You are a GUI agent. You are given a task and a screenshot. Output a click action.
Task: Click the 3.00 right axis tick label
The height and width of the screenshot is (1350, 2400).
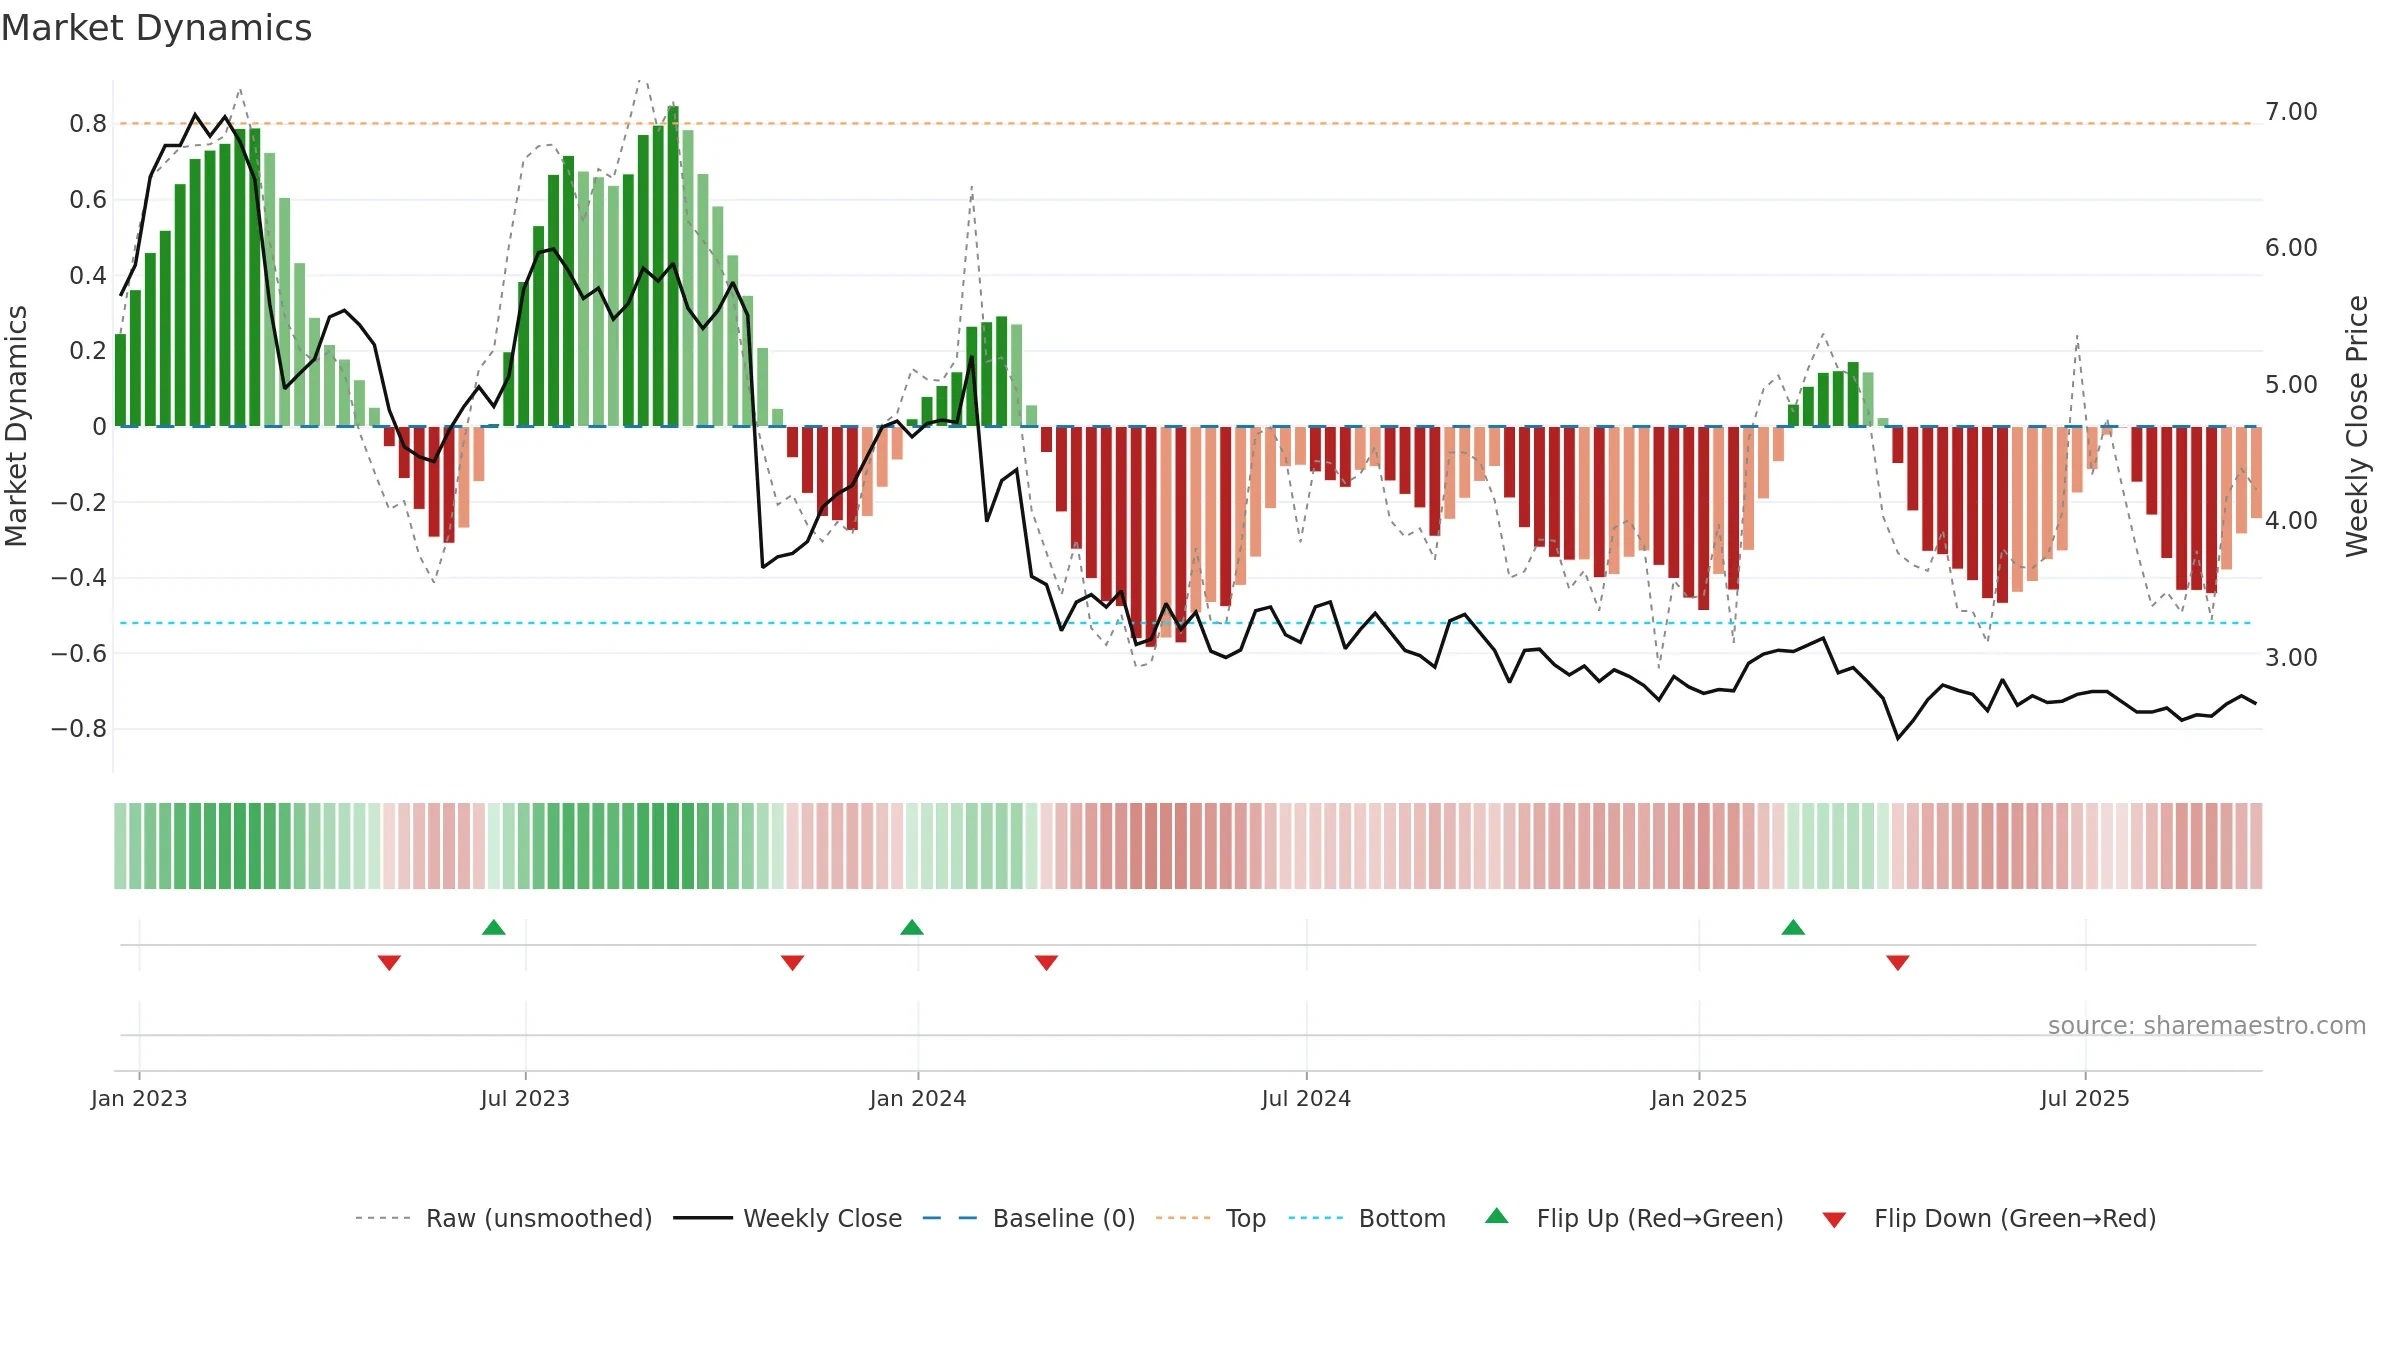pos(2291,657)
